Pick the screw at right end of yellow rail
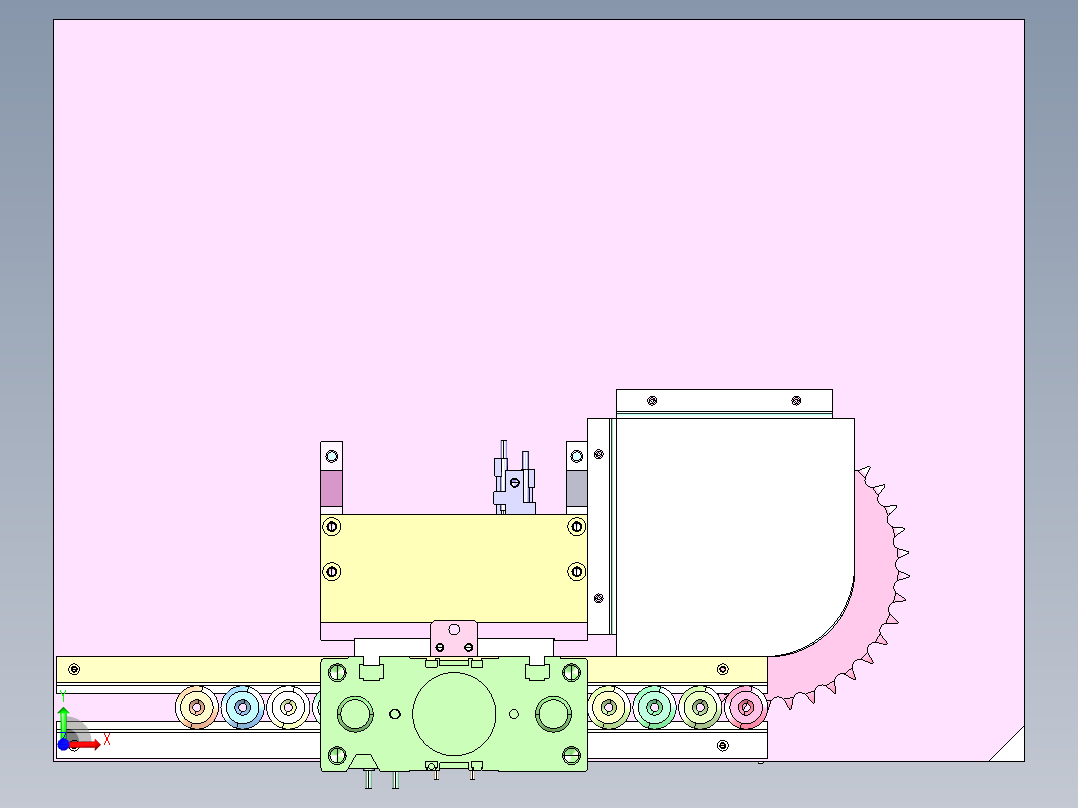This screenshot has height=808, width=1078. tap(723, 669)
